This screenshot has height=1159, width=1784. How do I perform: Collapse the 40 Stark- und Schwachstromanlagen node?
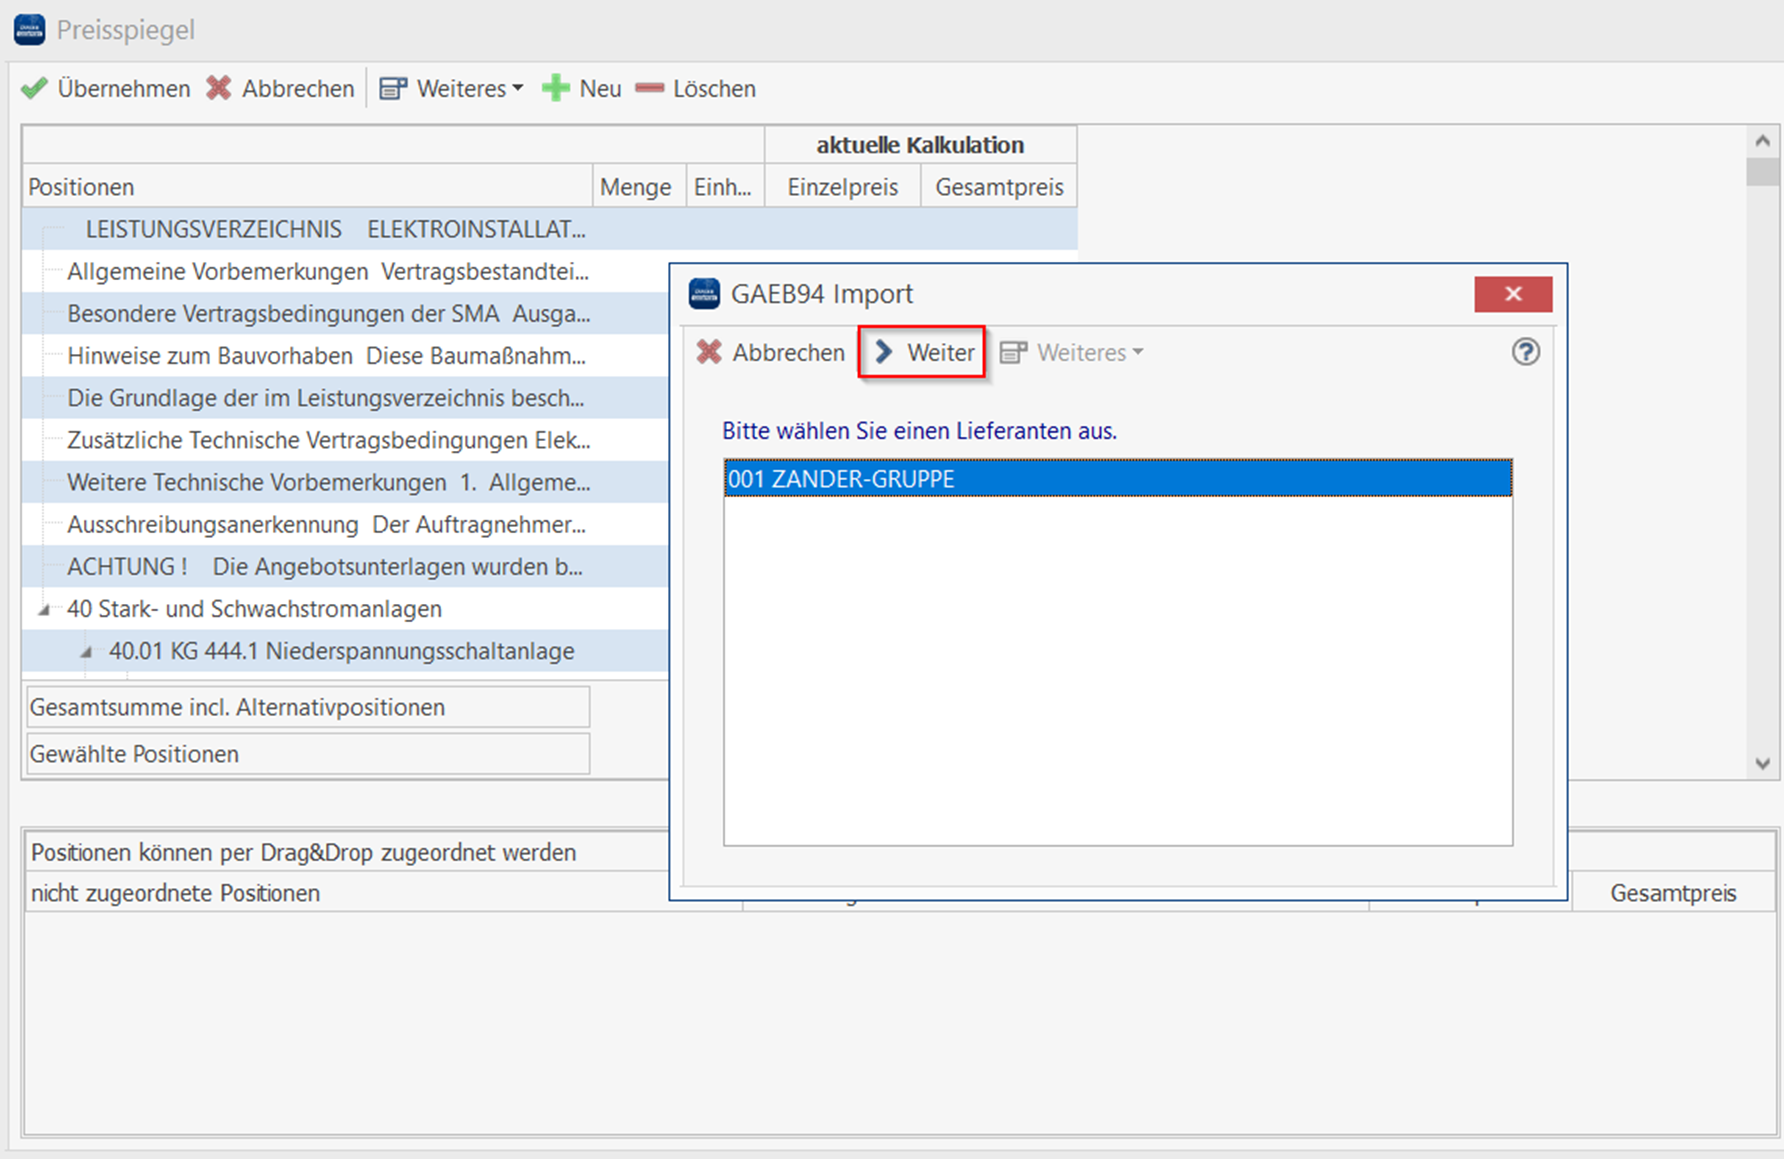(x=44, y=609)
